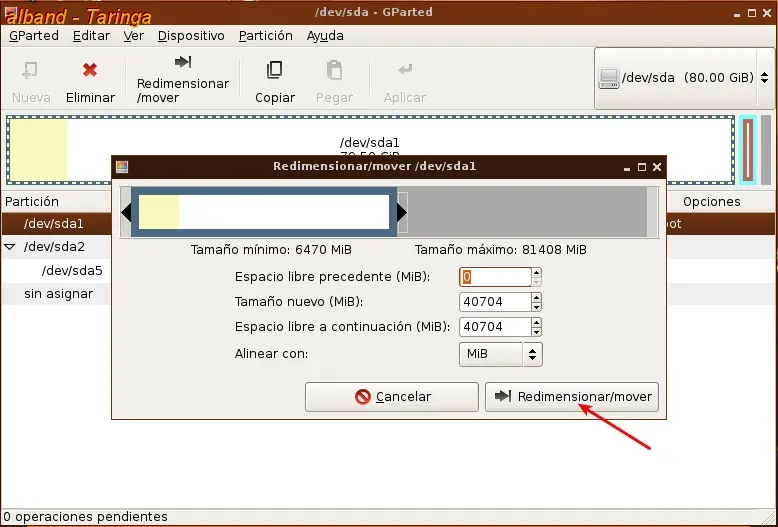778x527 pixels.
Task: Open the Ayuda menu
Action: [x=325, y=36]
